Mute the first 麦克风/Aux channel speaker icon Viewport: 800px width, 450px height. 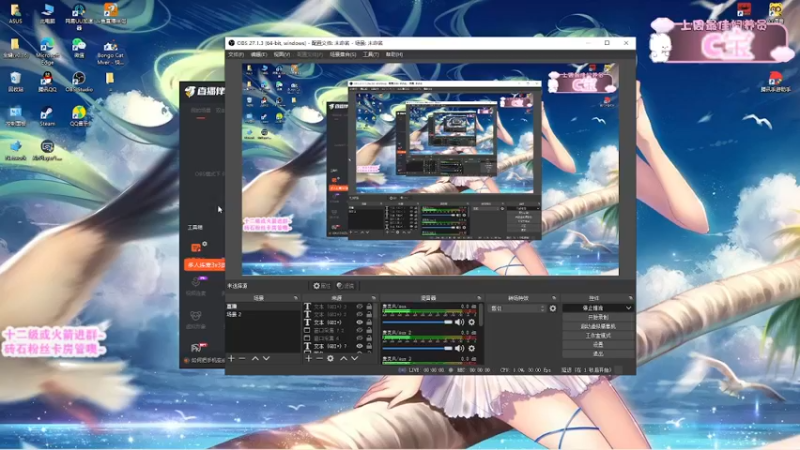pos(459,322)
